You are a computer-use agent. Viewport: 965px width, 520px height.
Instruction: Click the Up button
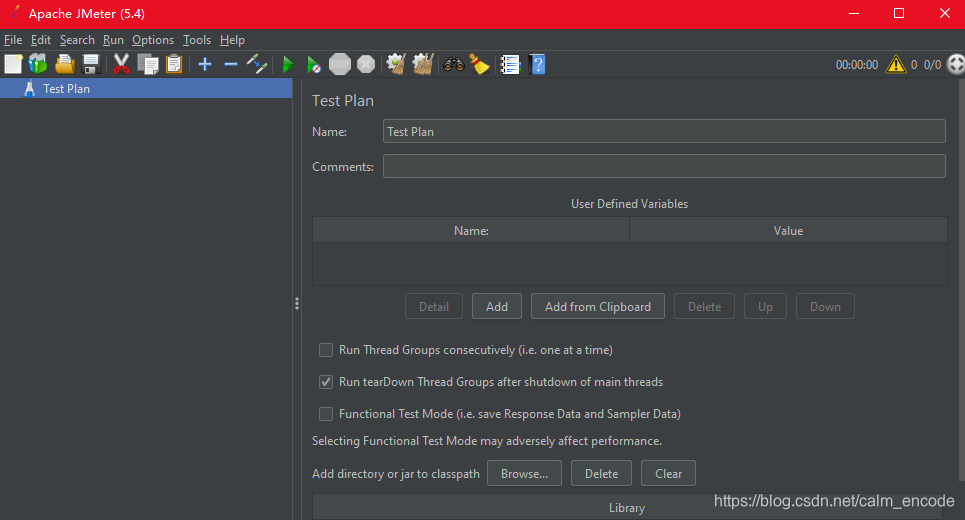[765, 306]
